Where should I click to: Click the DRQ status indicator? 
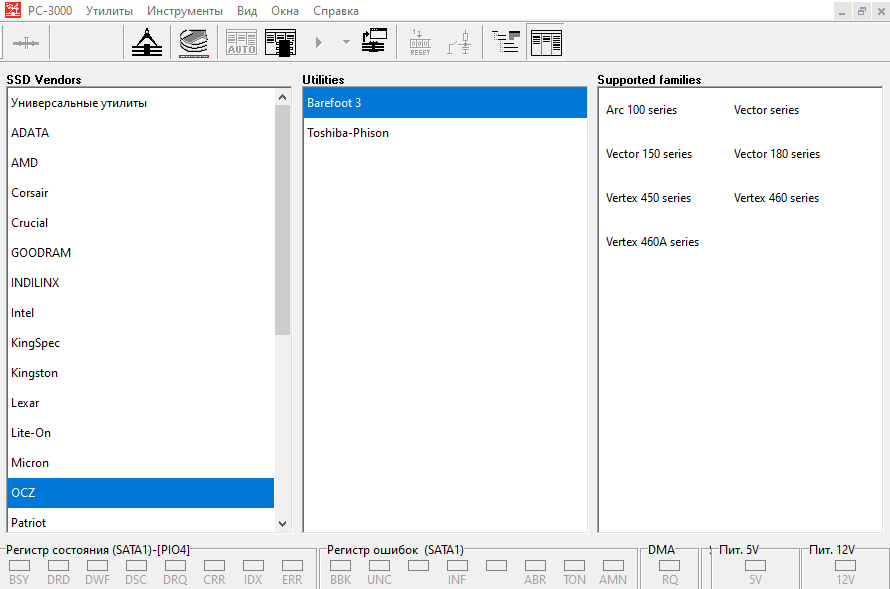pos(175,566)
